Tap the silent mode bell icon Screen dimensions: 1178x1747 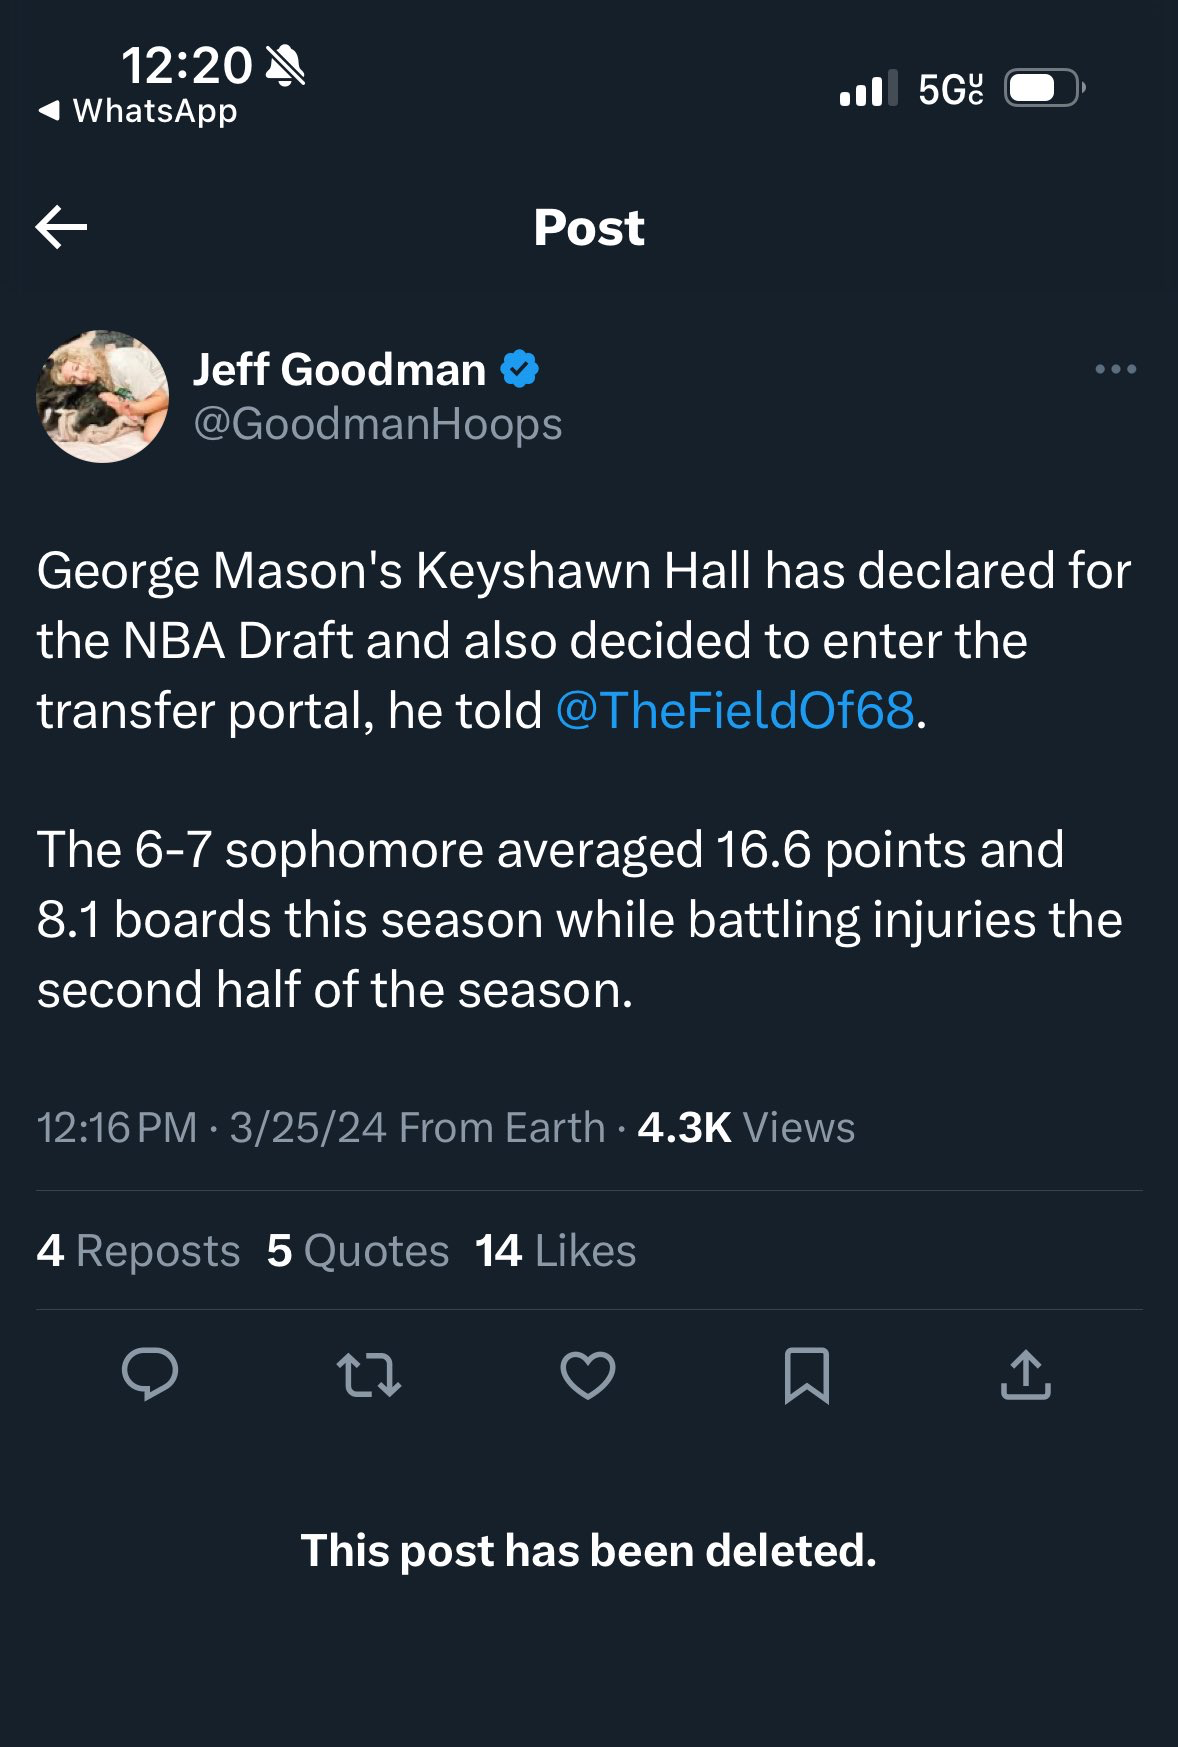285,66
